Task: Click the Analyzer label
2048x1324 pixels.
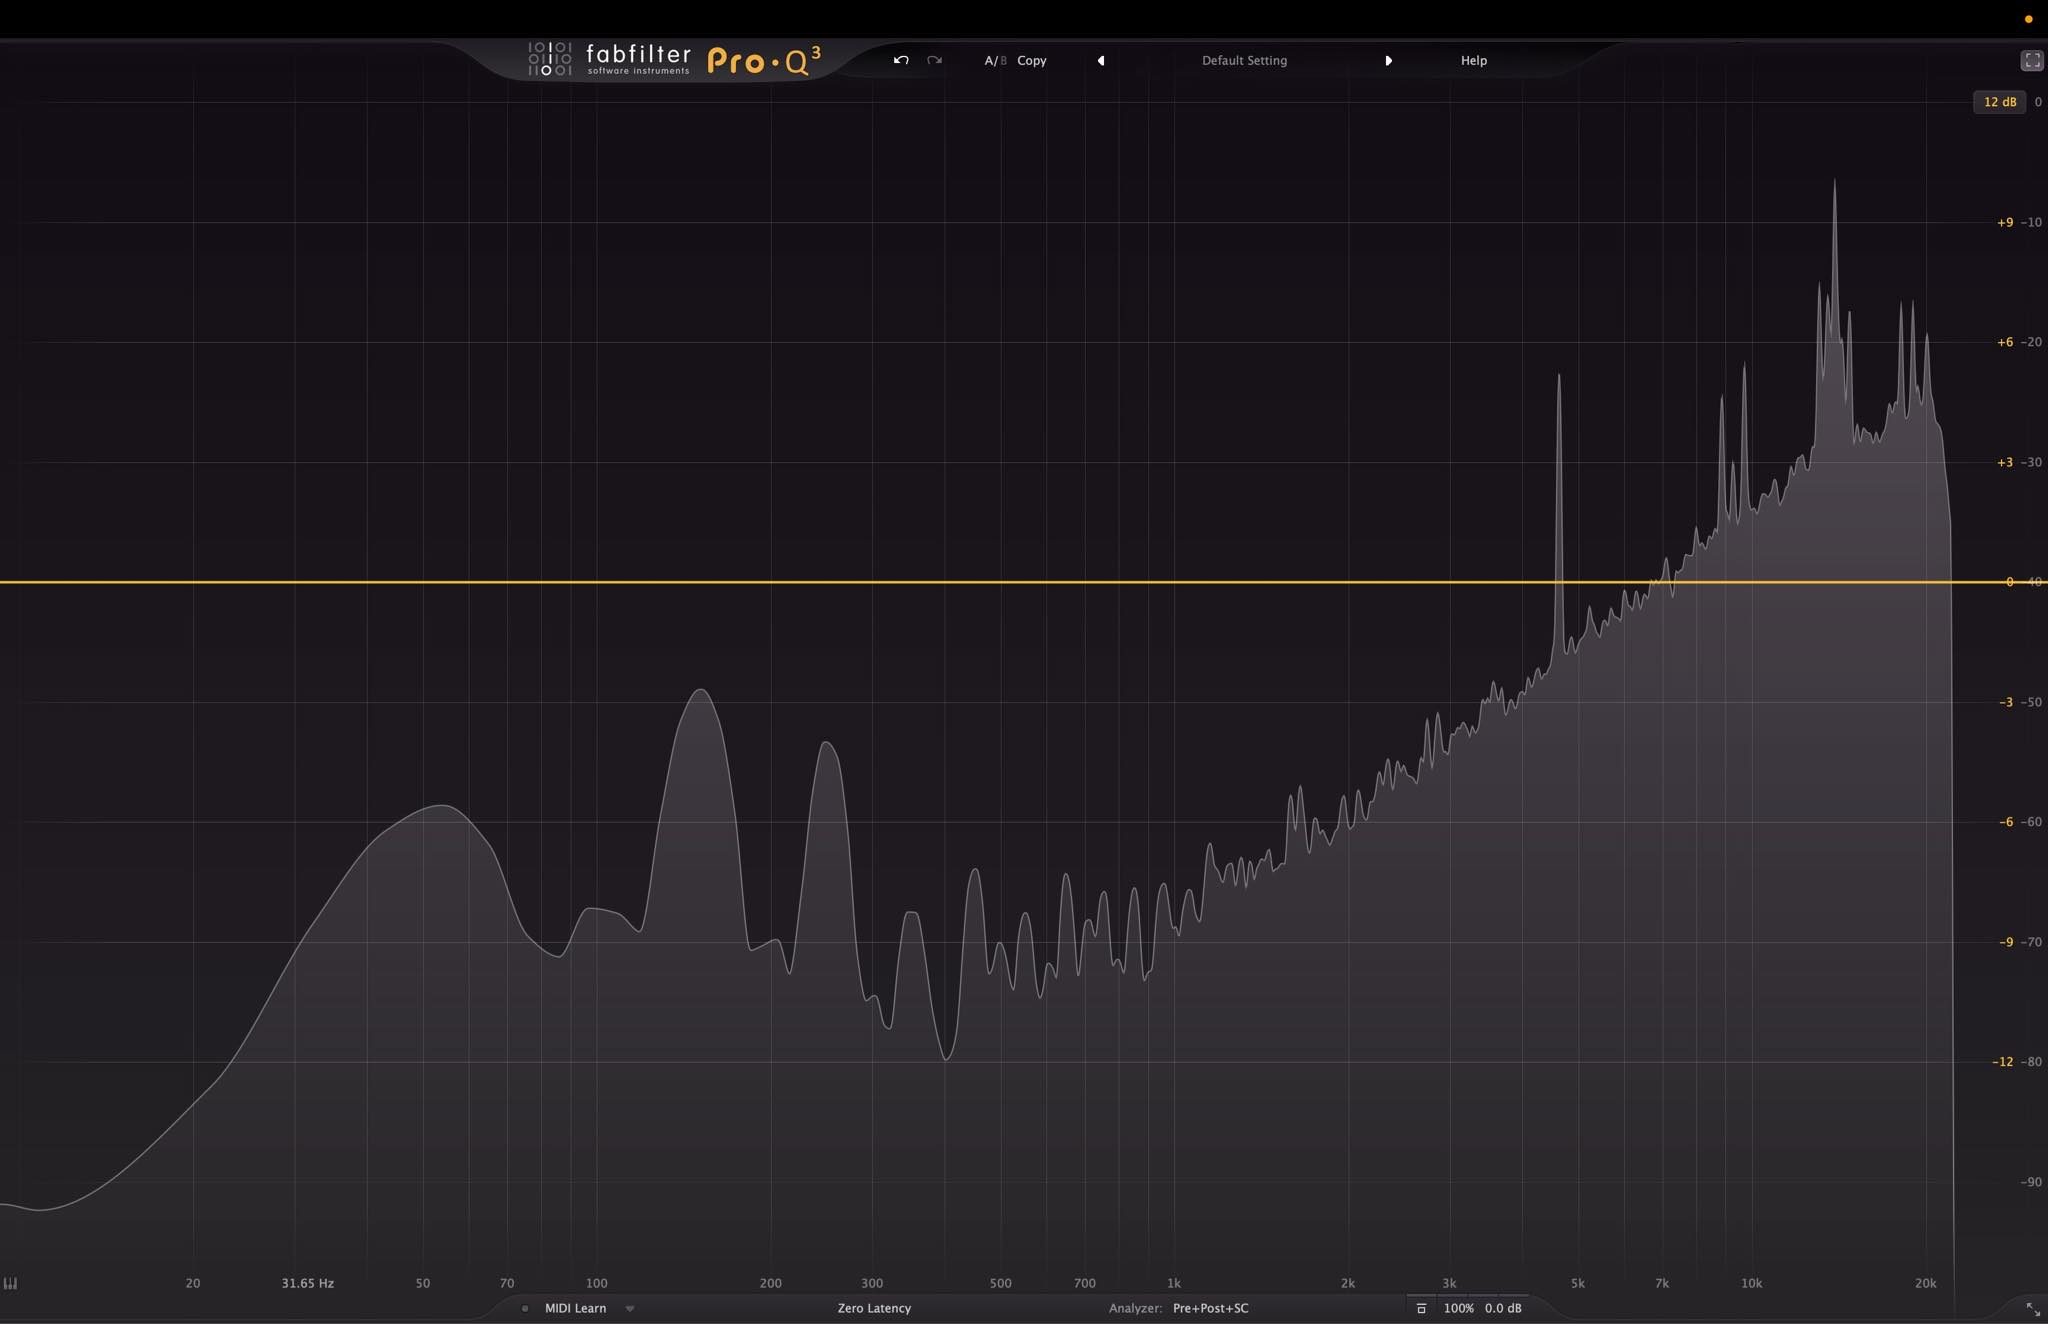Action: tap(1135, 1308)
